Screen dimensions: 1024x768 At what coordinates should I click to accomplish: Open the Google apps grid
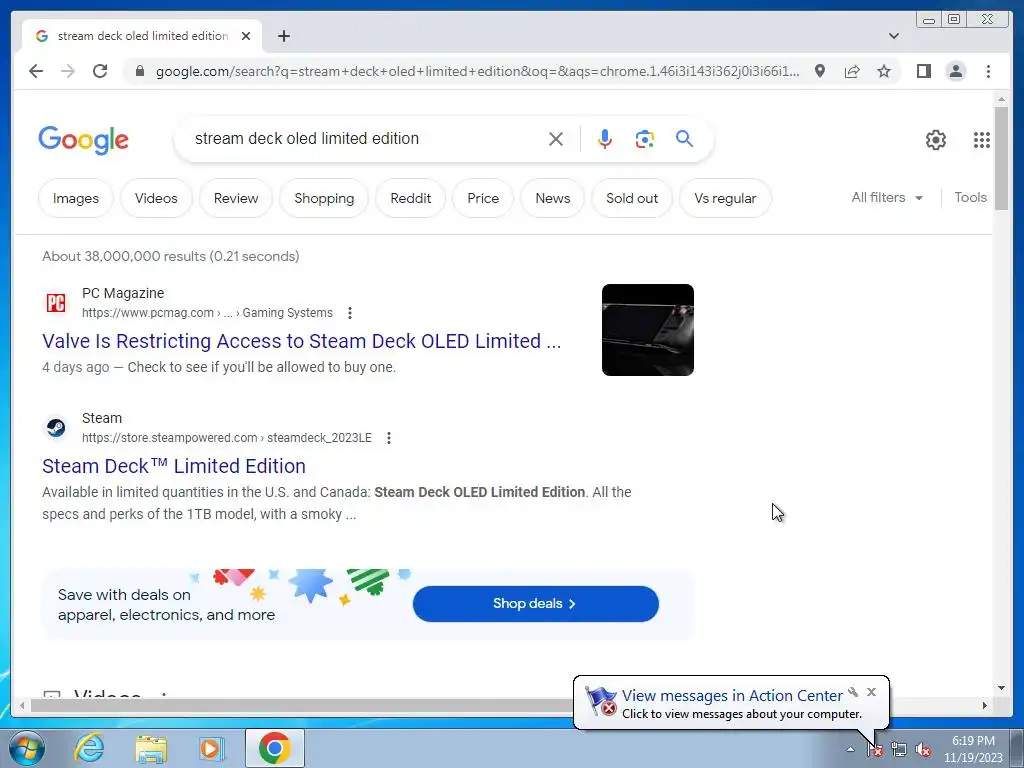click(982, 140)
